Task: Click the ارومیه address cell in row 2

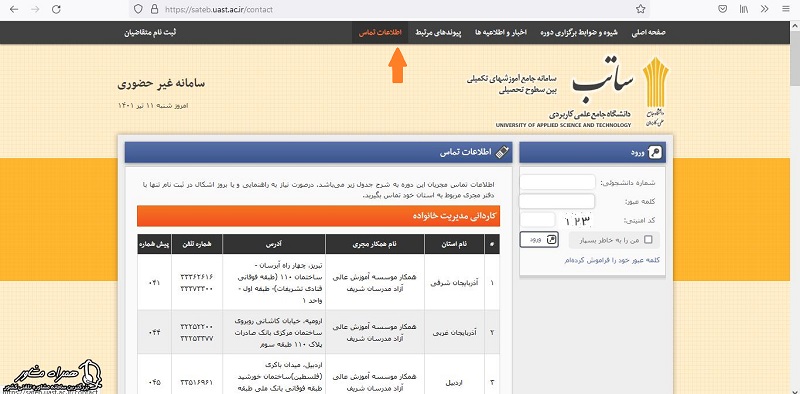Action: (x=273, y=332)
